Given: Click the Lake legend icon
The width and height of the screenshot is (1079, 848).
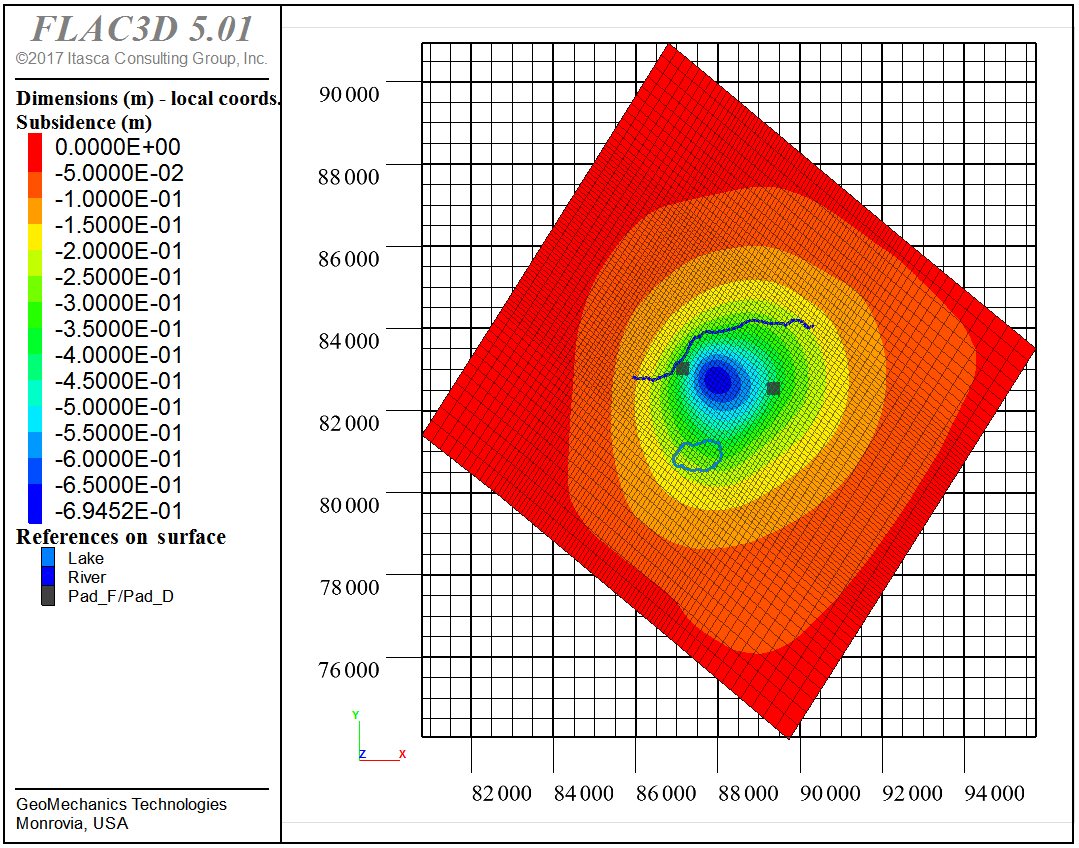Looking at the screenshot, I should pos(48,558).
